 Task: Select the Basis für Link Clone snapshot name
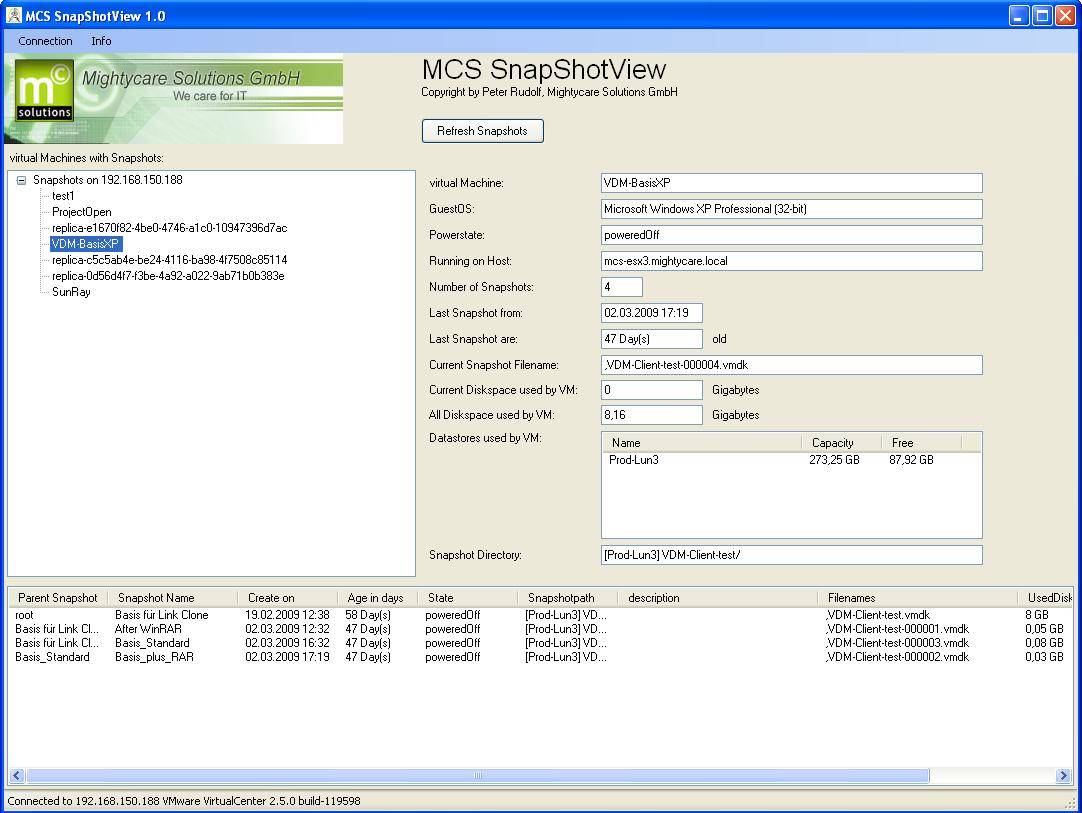click(x=161, y=615)
